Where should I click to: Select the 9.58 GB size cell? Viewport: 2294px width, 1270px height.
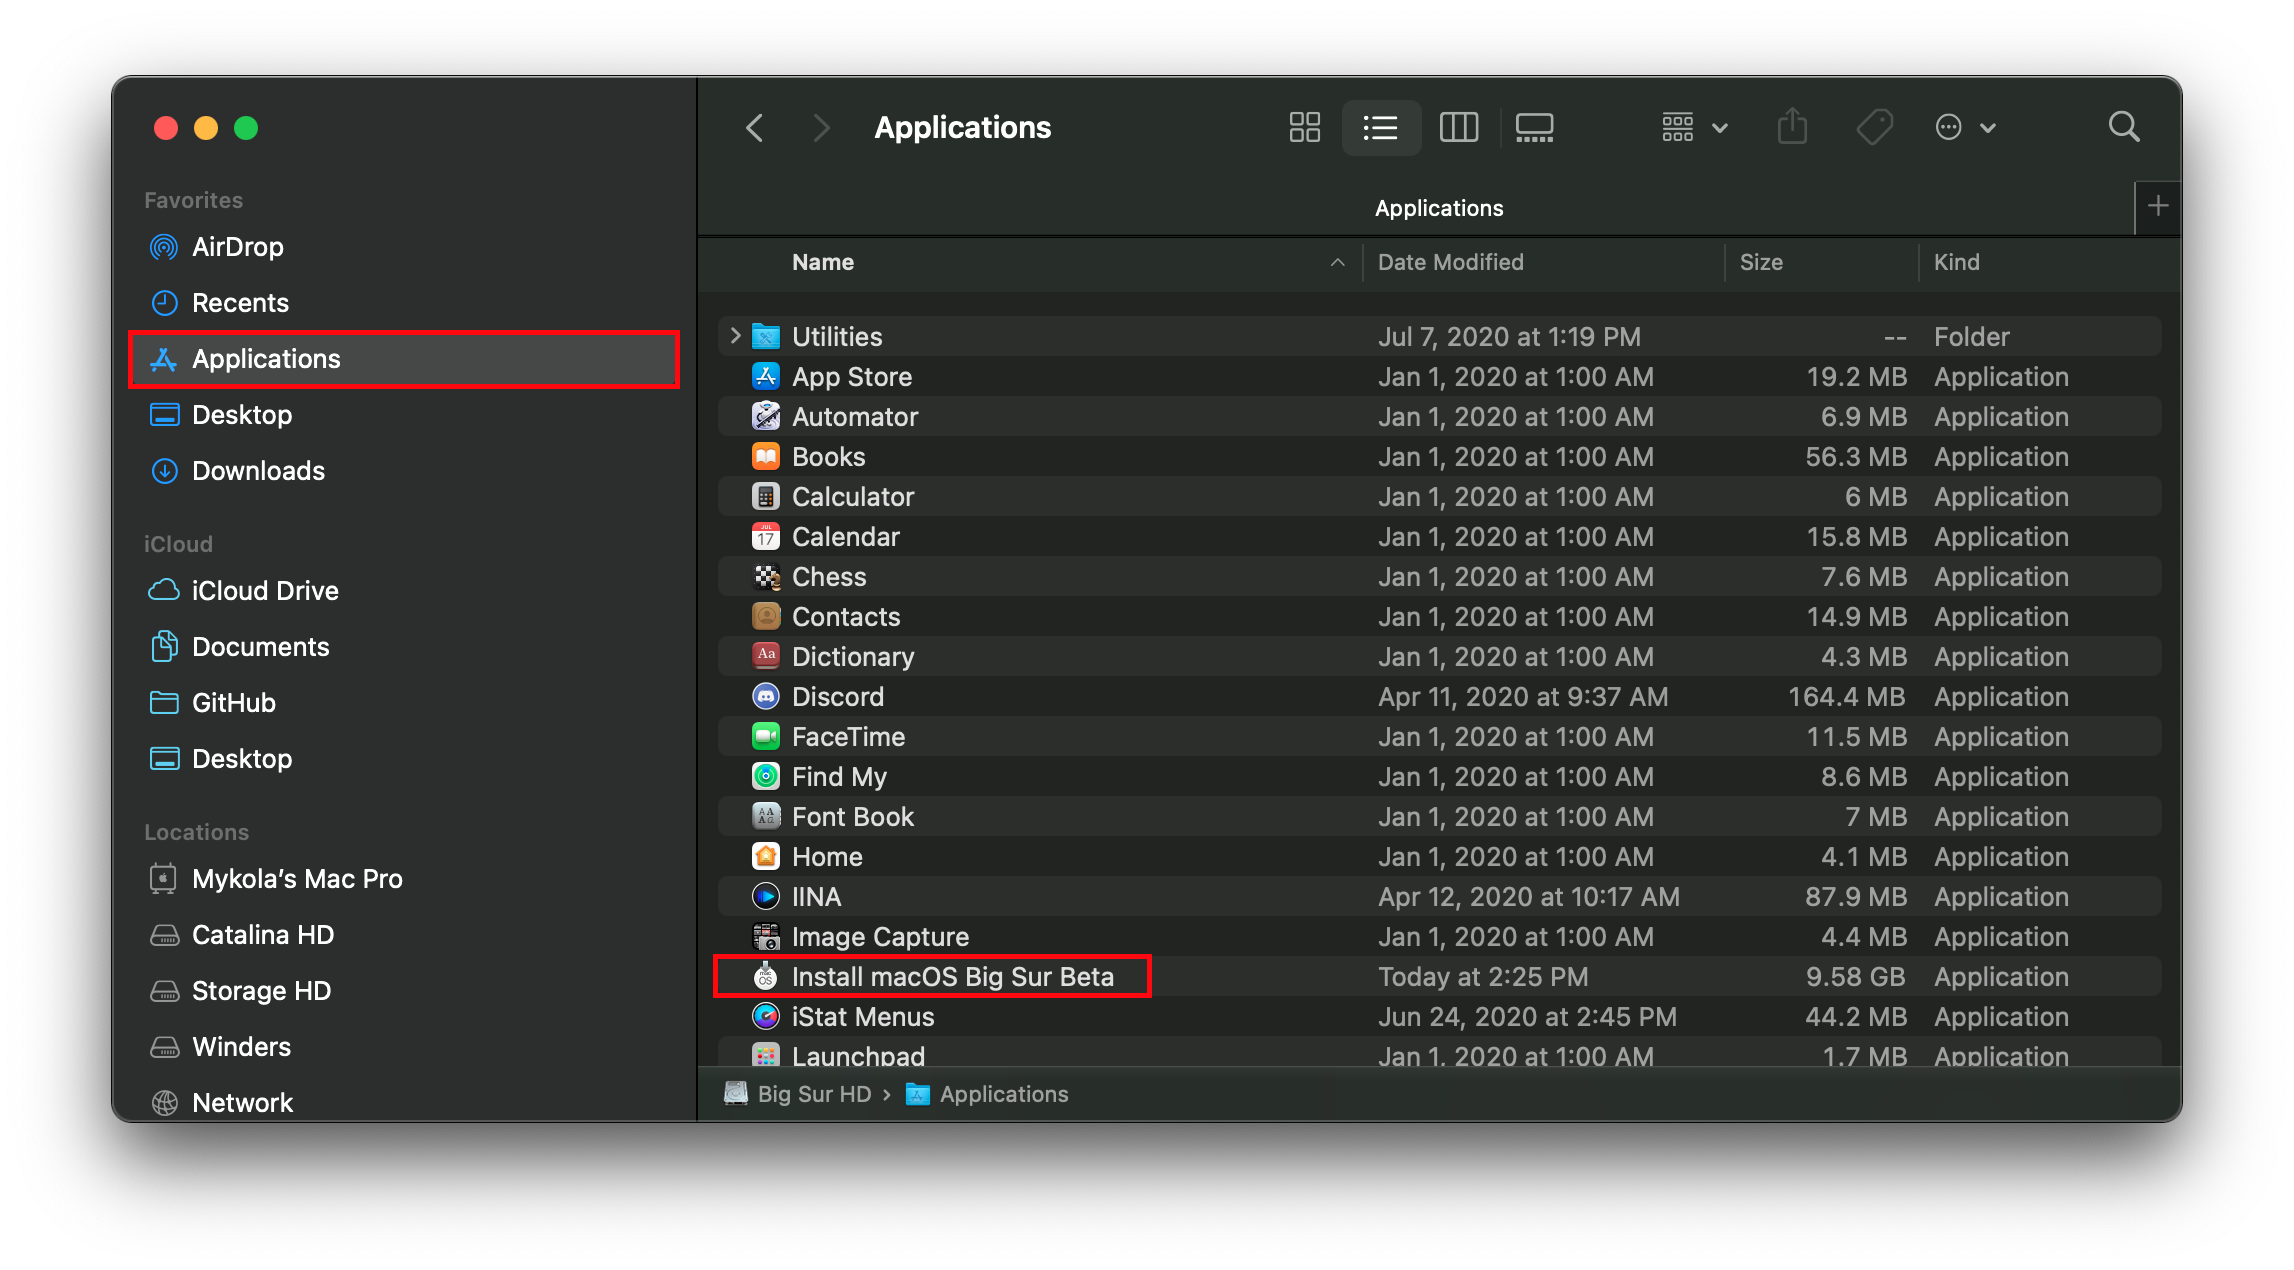(x=1855, y=976)
